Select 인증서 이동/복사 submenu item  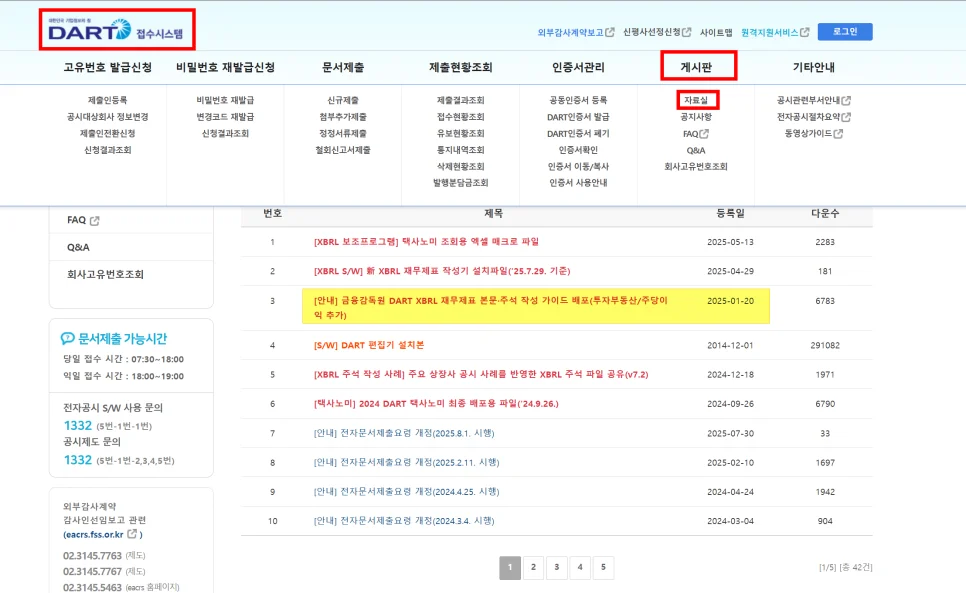[x=578, y=166]
